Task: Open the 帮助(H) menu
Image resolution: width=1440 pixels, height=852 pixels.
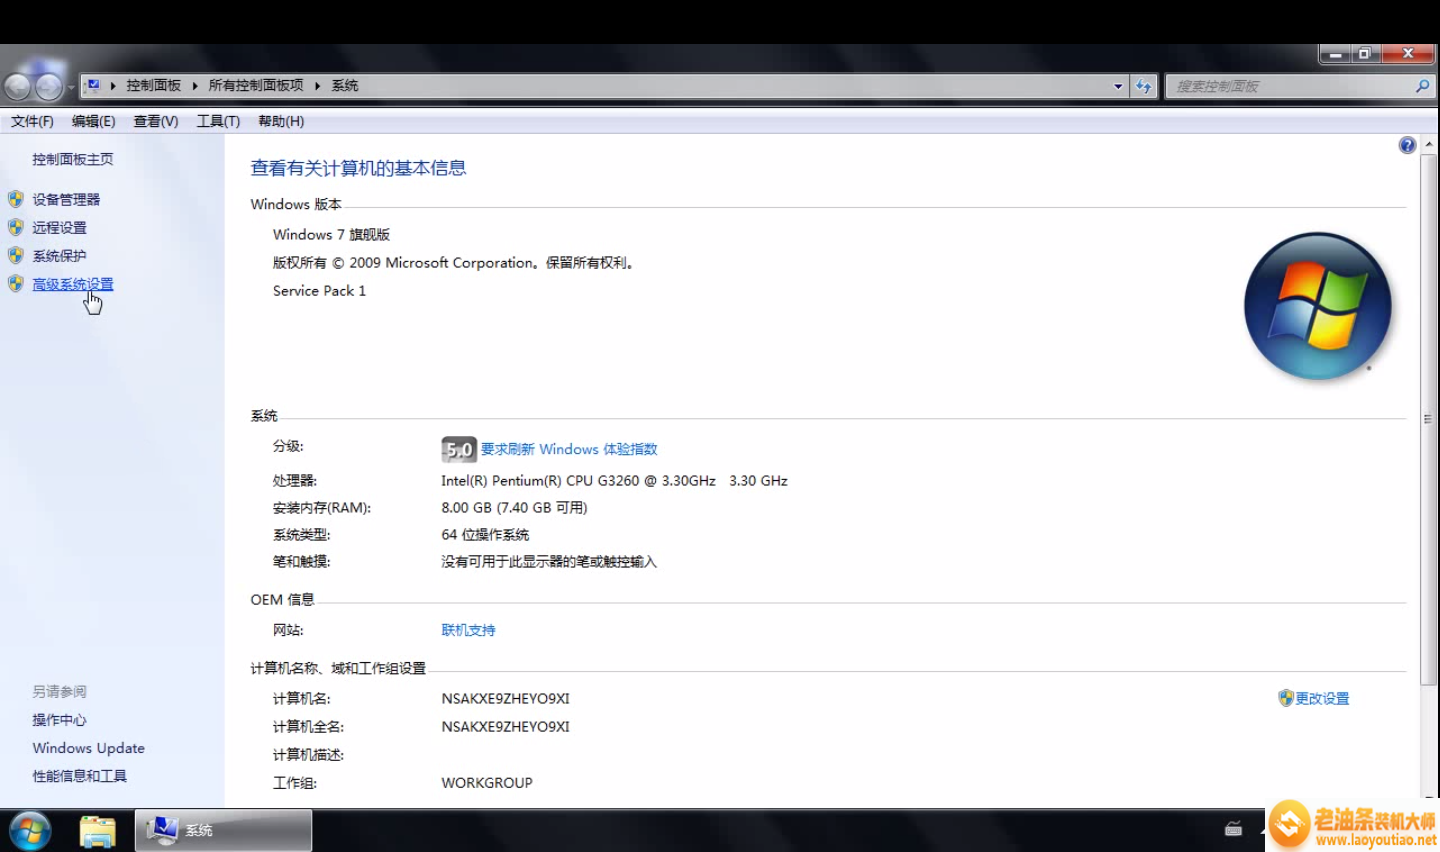Action: tap(281, 121)
